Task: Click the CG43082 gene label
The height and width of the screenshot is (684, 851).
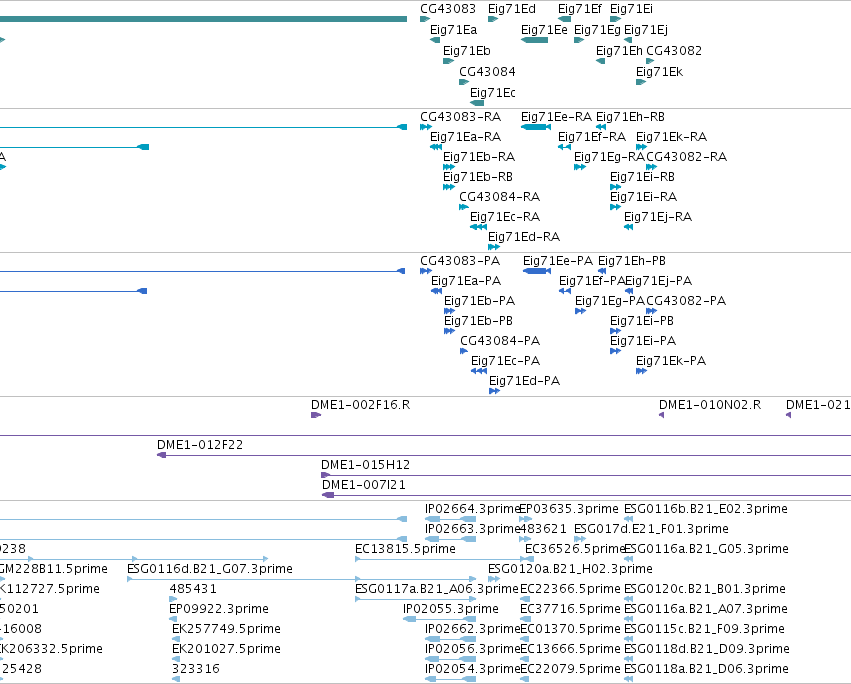Action: (x=674, y=50)
